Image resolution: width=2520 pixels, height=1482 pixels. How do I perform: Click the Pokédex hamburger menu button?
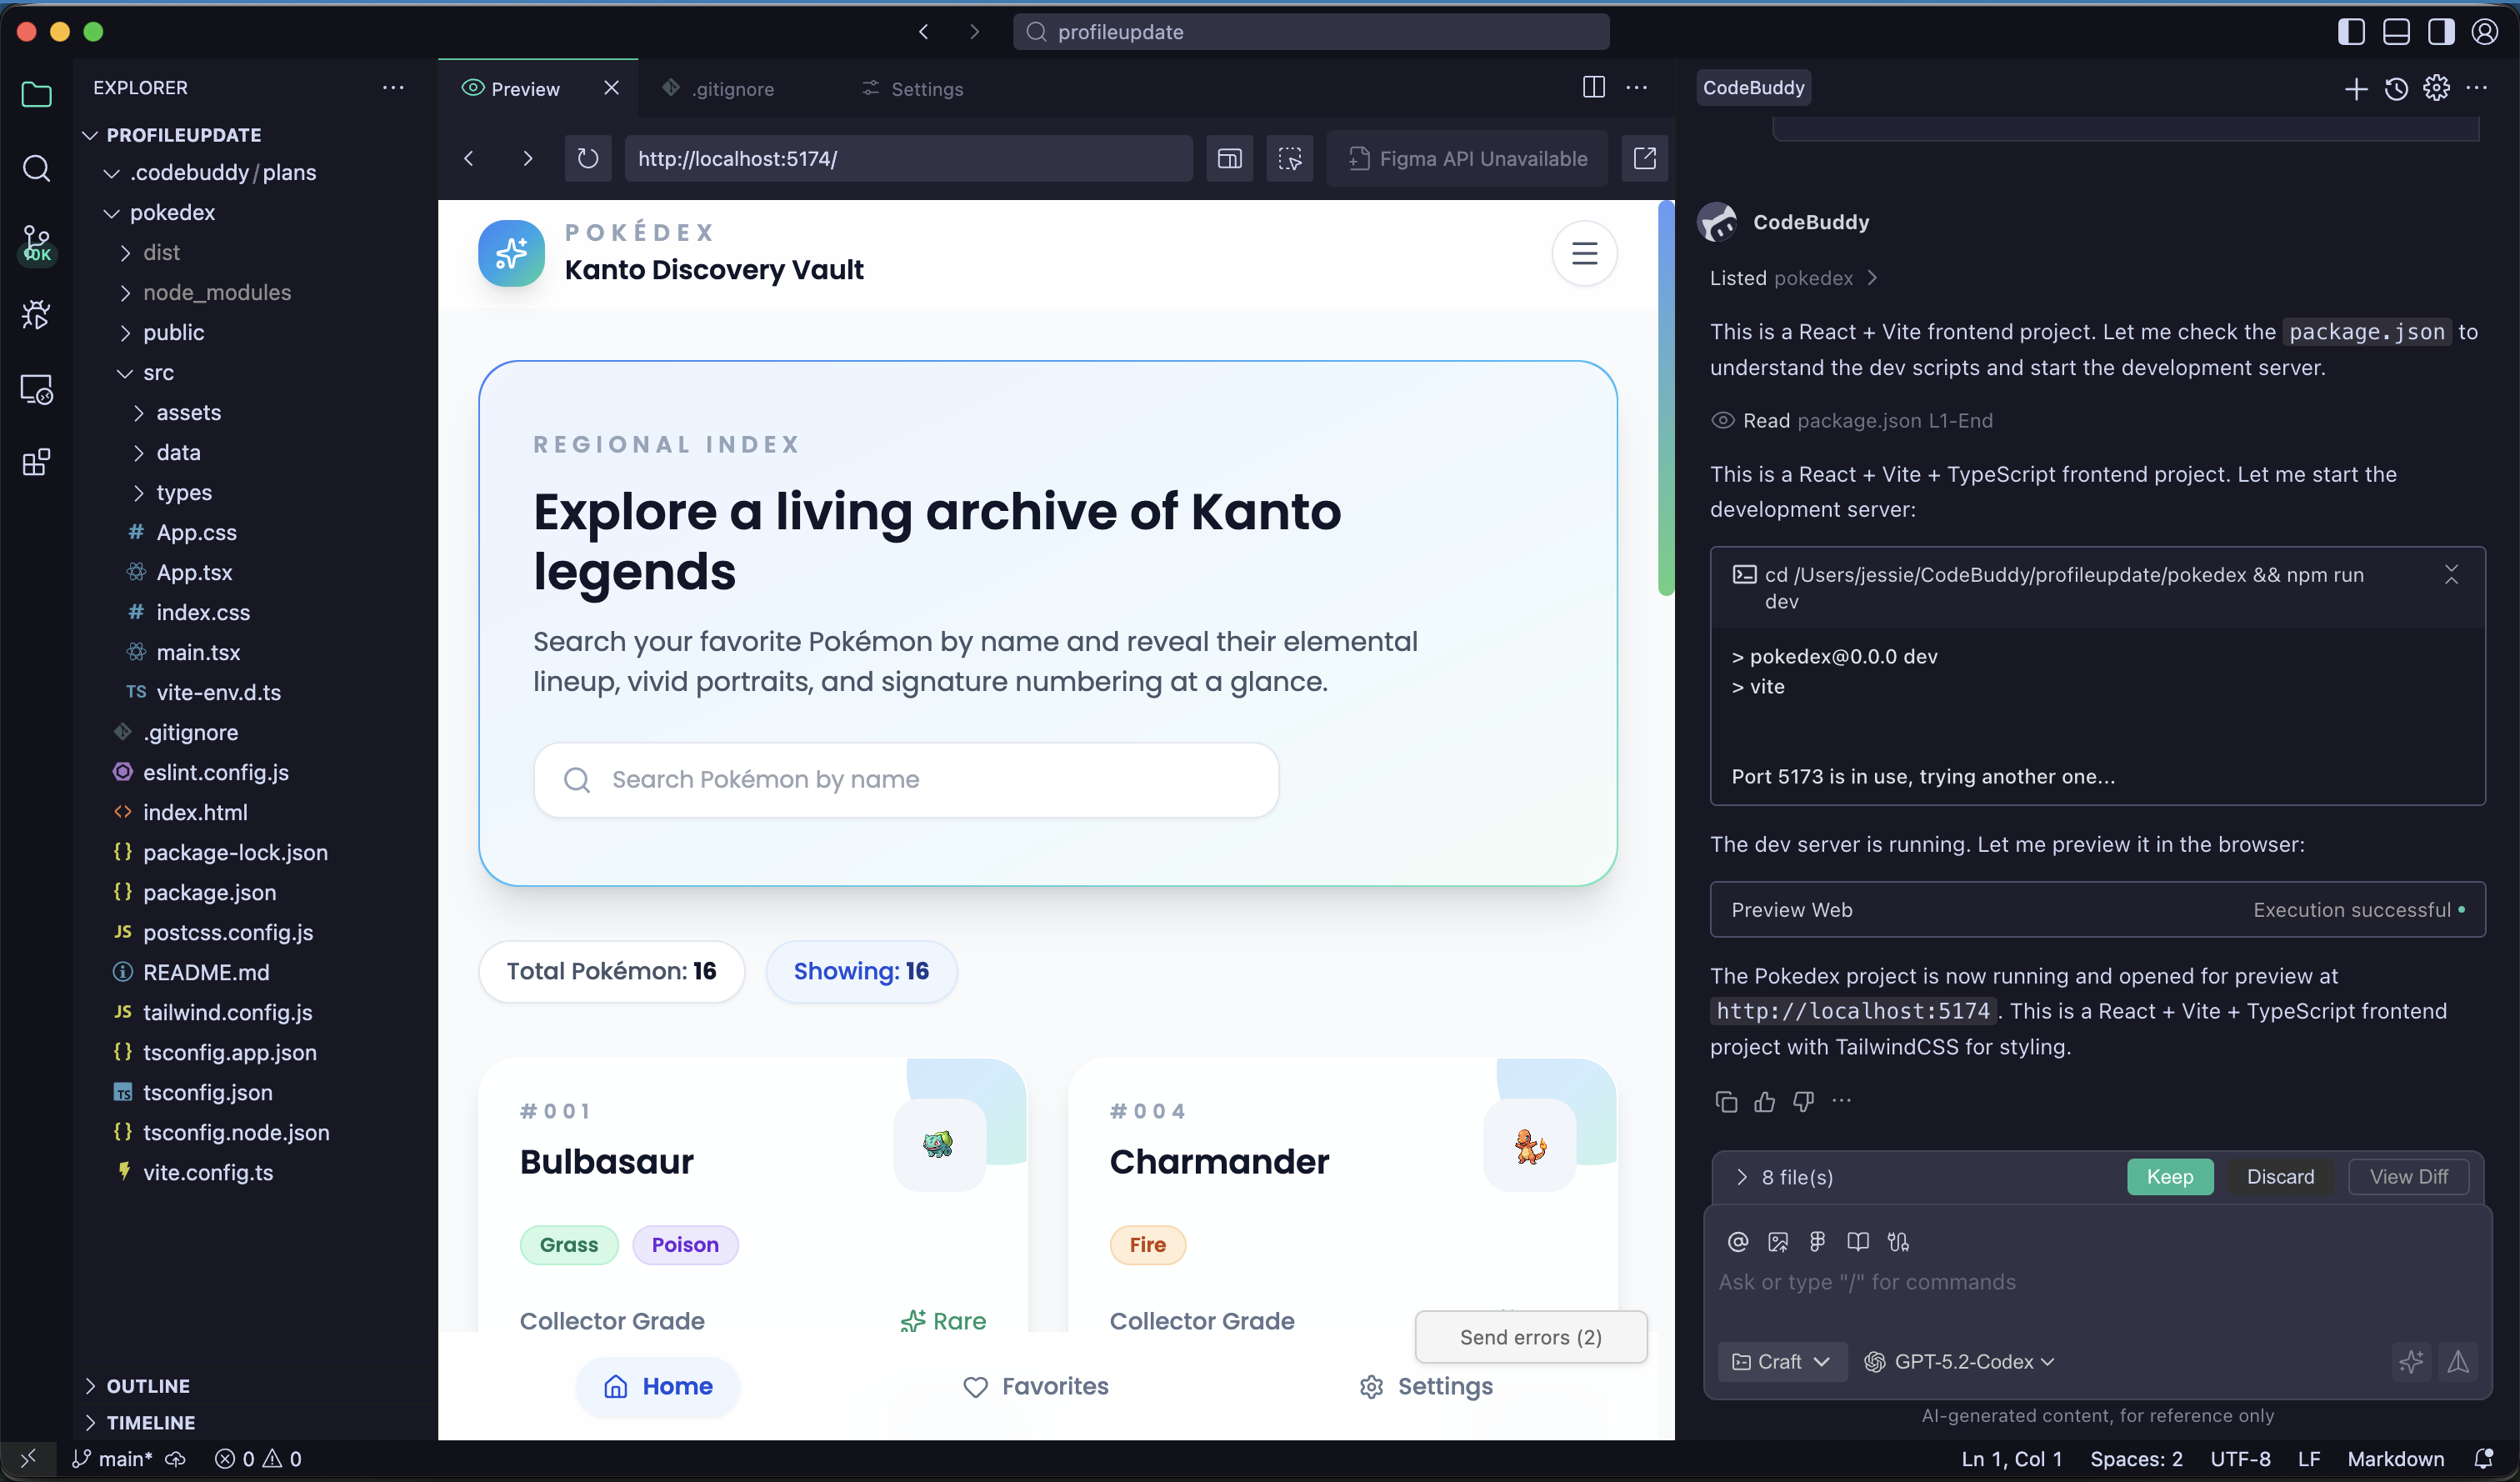click(1584, 253)
